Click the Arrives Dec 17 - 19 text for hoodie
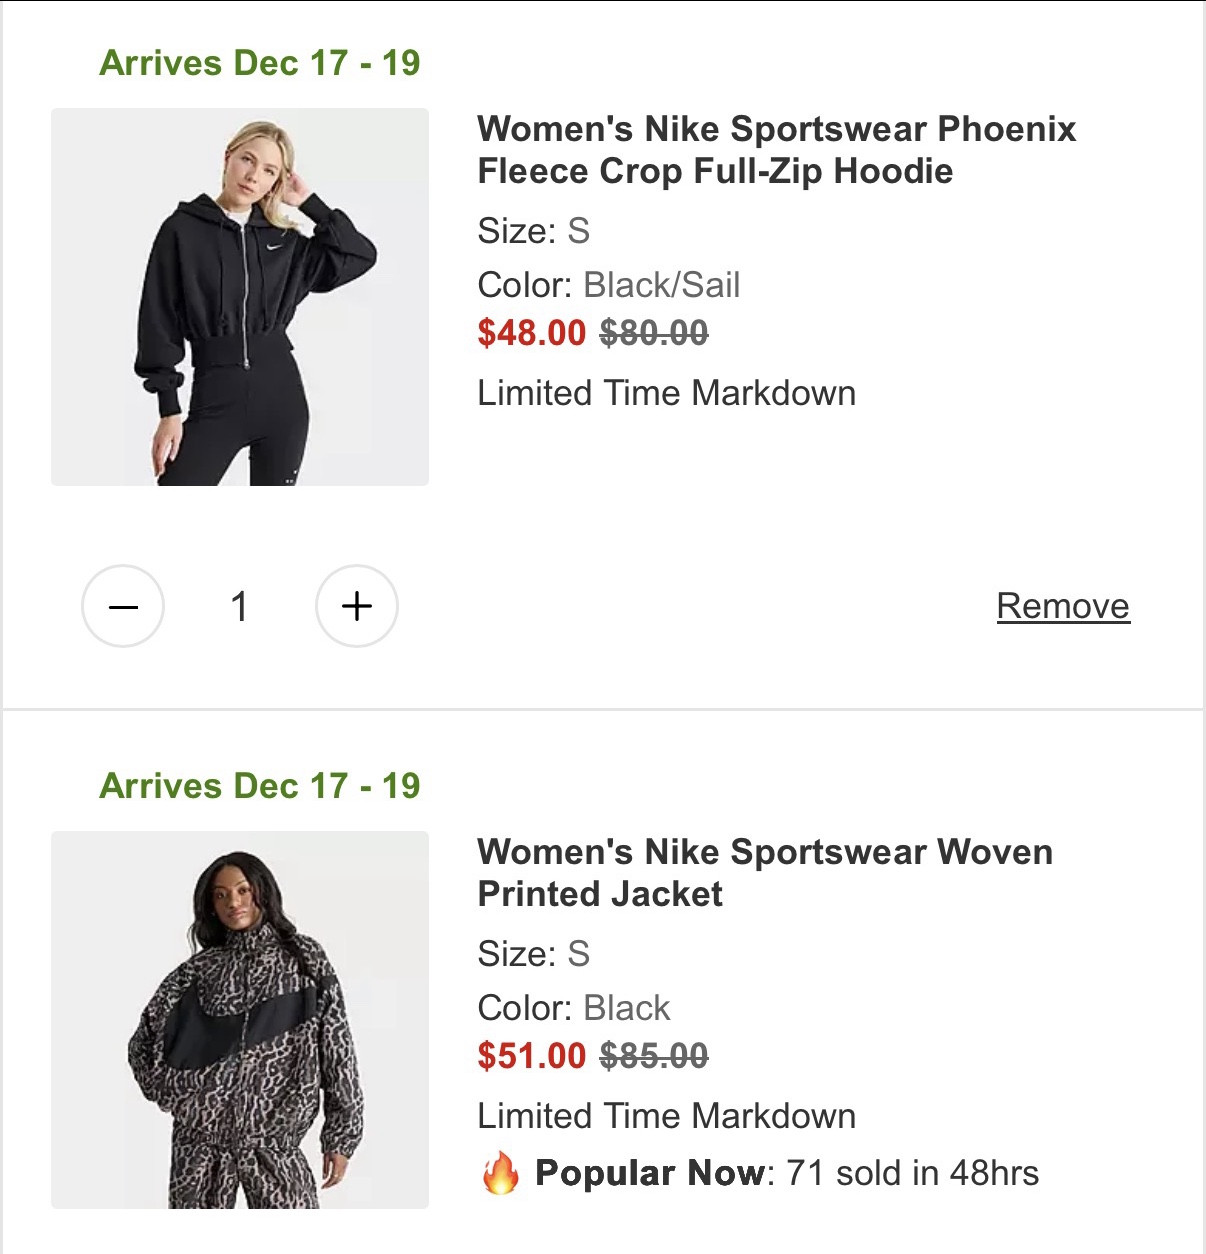The image size is (1206, 1254). [258, 62]
